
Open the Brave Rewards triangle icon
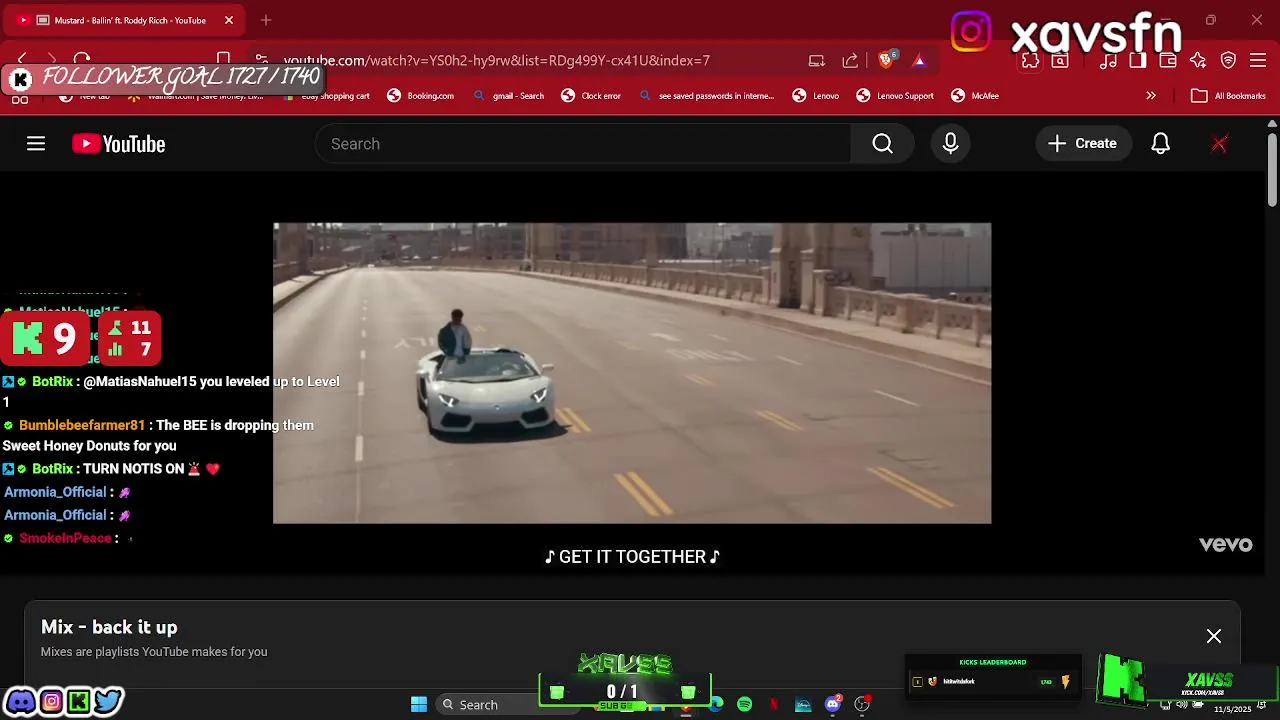click(919, 61)
